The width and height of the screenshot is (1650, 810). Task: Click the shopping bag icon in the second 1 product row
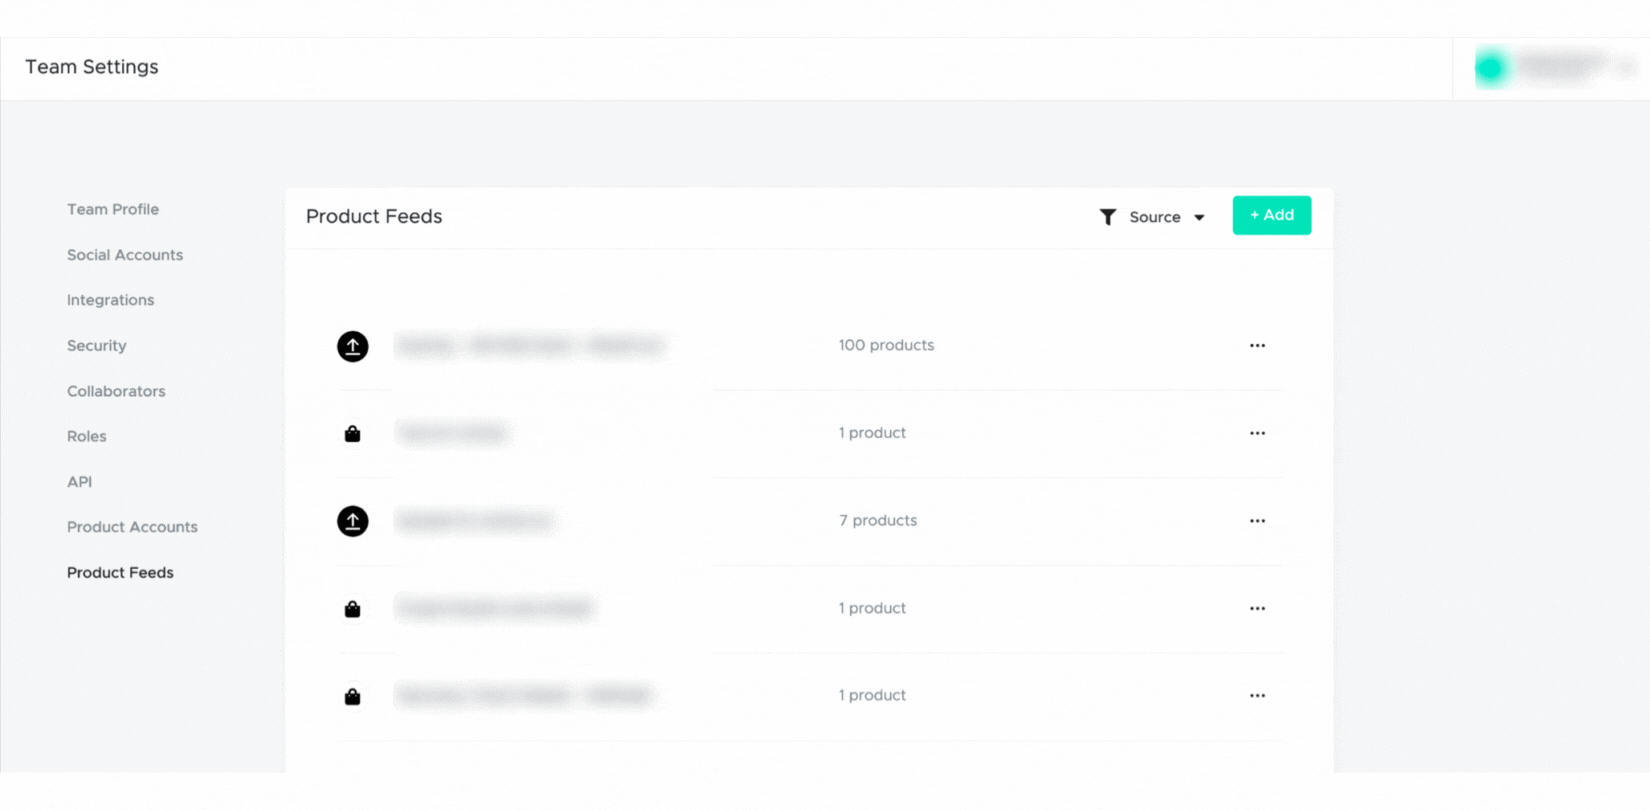point(352,609)
